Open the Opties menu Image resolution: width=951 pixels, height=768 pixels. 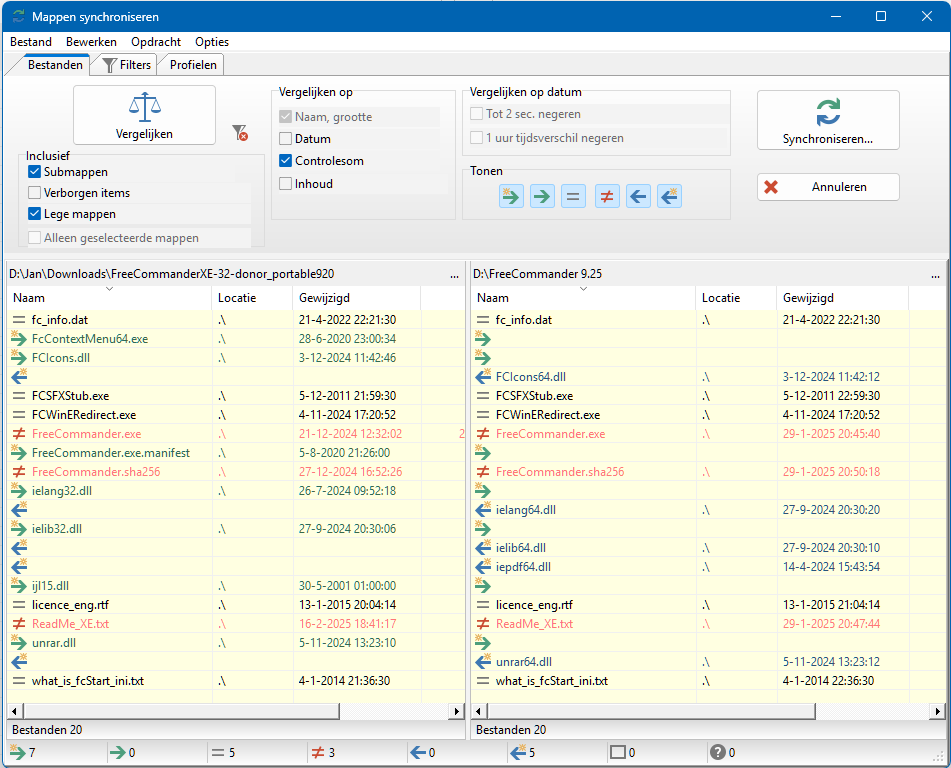coord(212,42)
